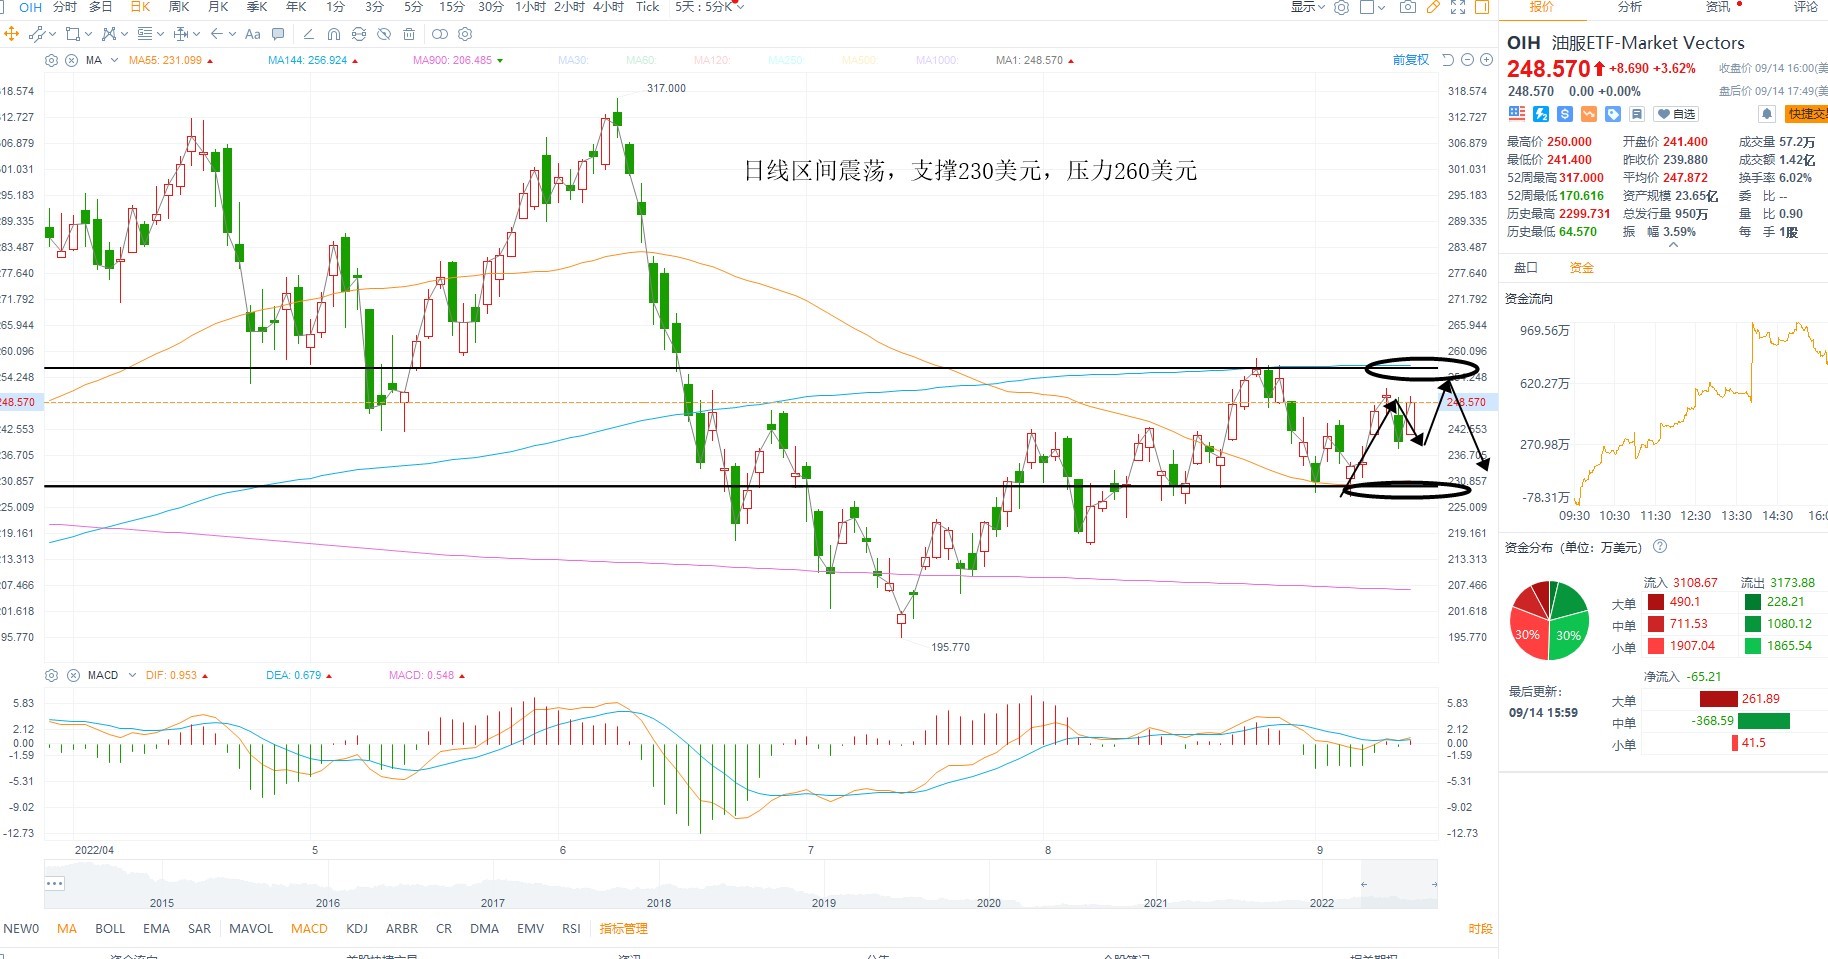Open the pattern tool dropdown
The image size is (1828, 959).
pos(124,34)
